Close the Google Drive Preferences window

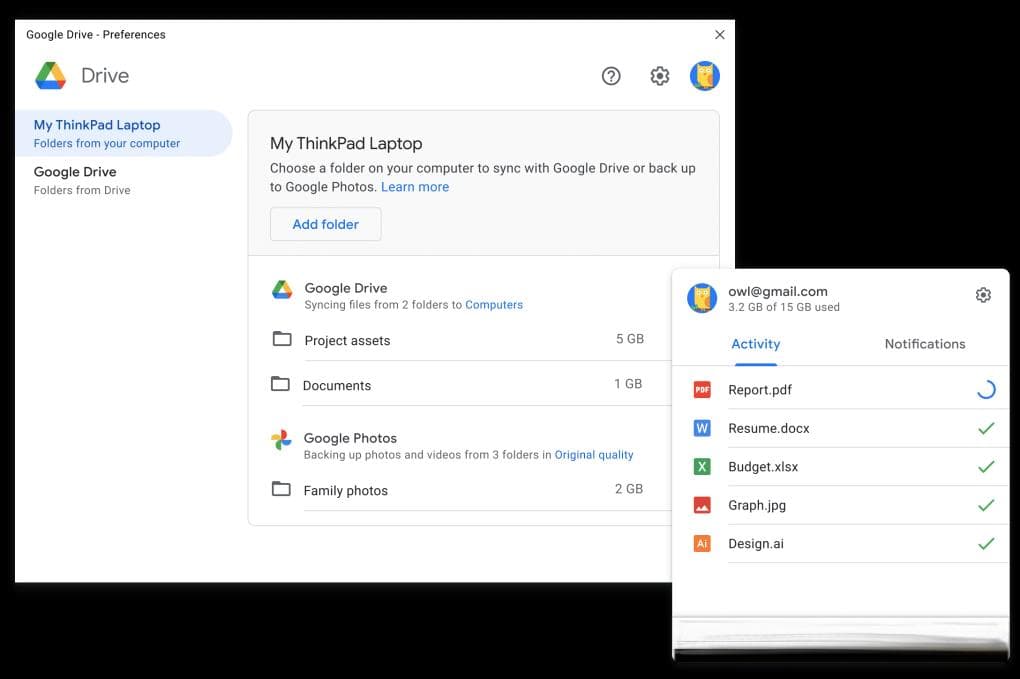coord(719,34)
